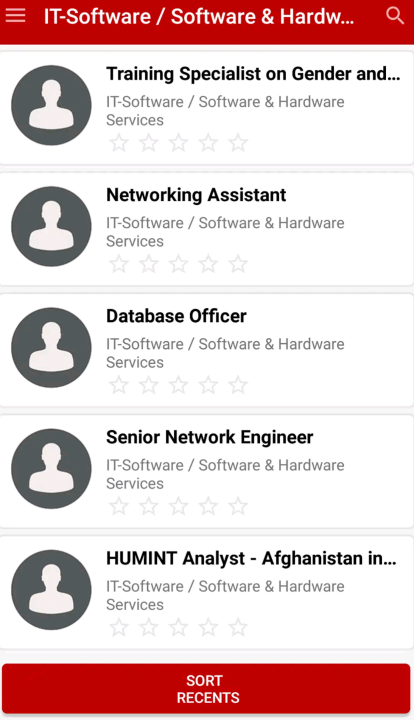Tap the Networking Assistant profile avatar
414x720 pixels.
pyautogui.click(x=51, y=226)
